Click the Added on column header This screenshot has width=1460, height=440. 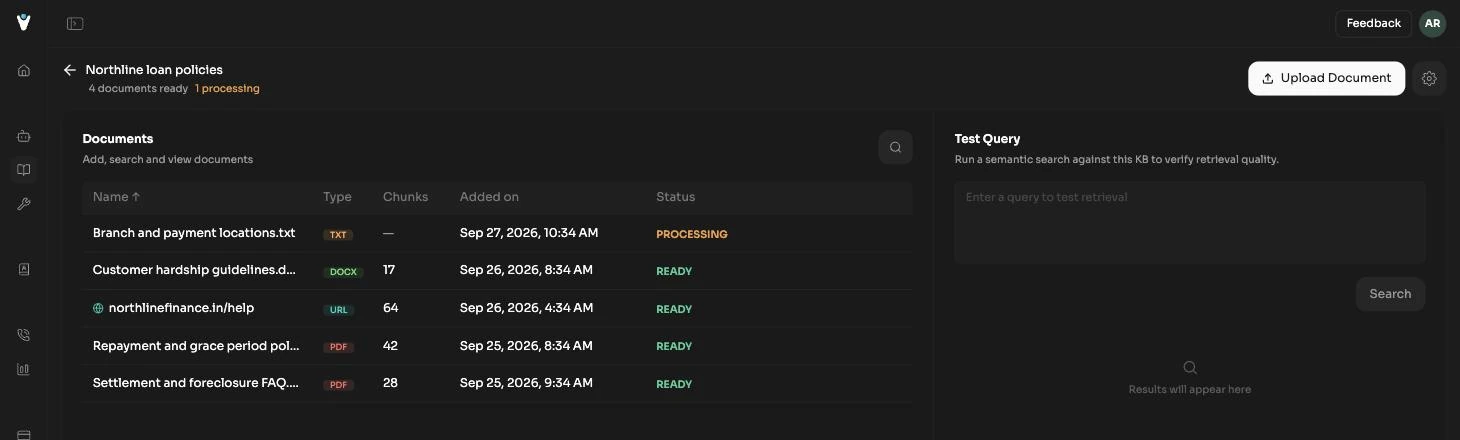click(489, 197)
